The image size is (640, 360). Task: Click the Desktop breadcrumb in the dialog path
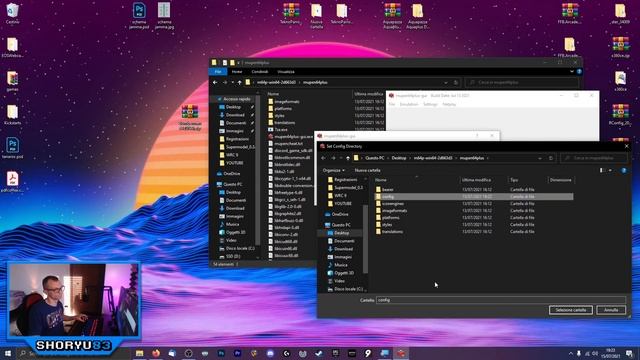tap(399, 158)
